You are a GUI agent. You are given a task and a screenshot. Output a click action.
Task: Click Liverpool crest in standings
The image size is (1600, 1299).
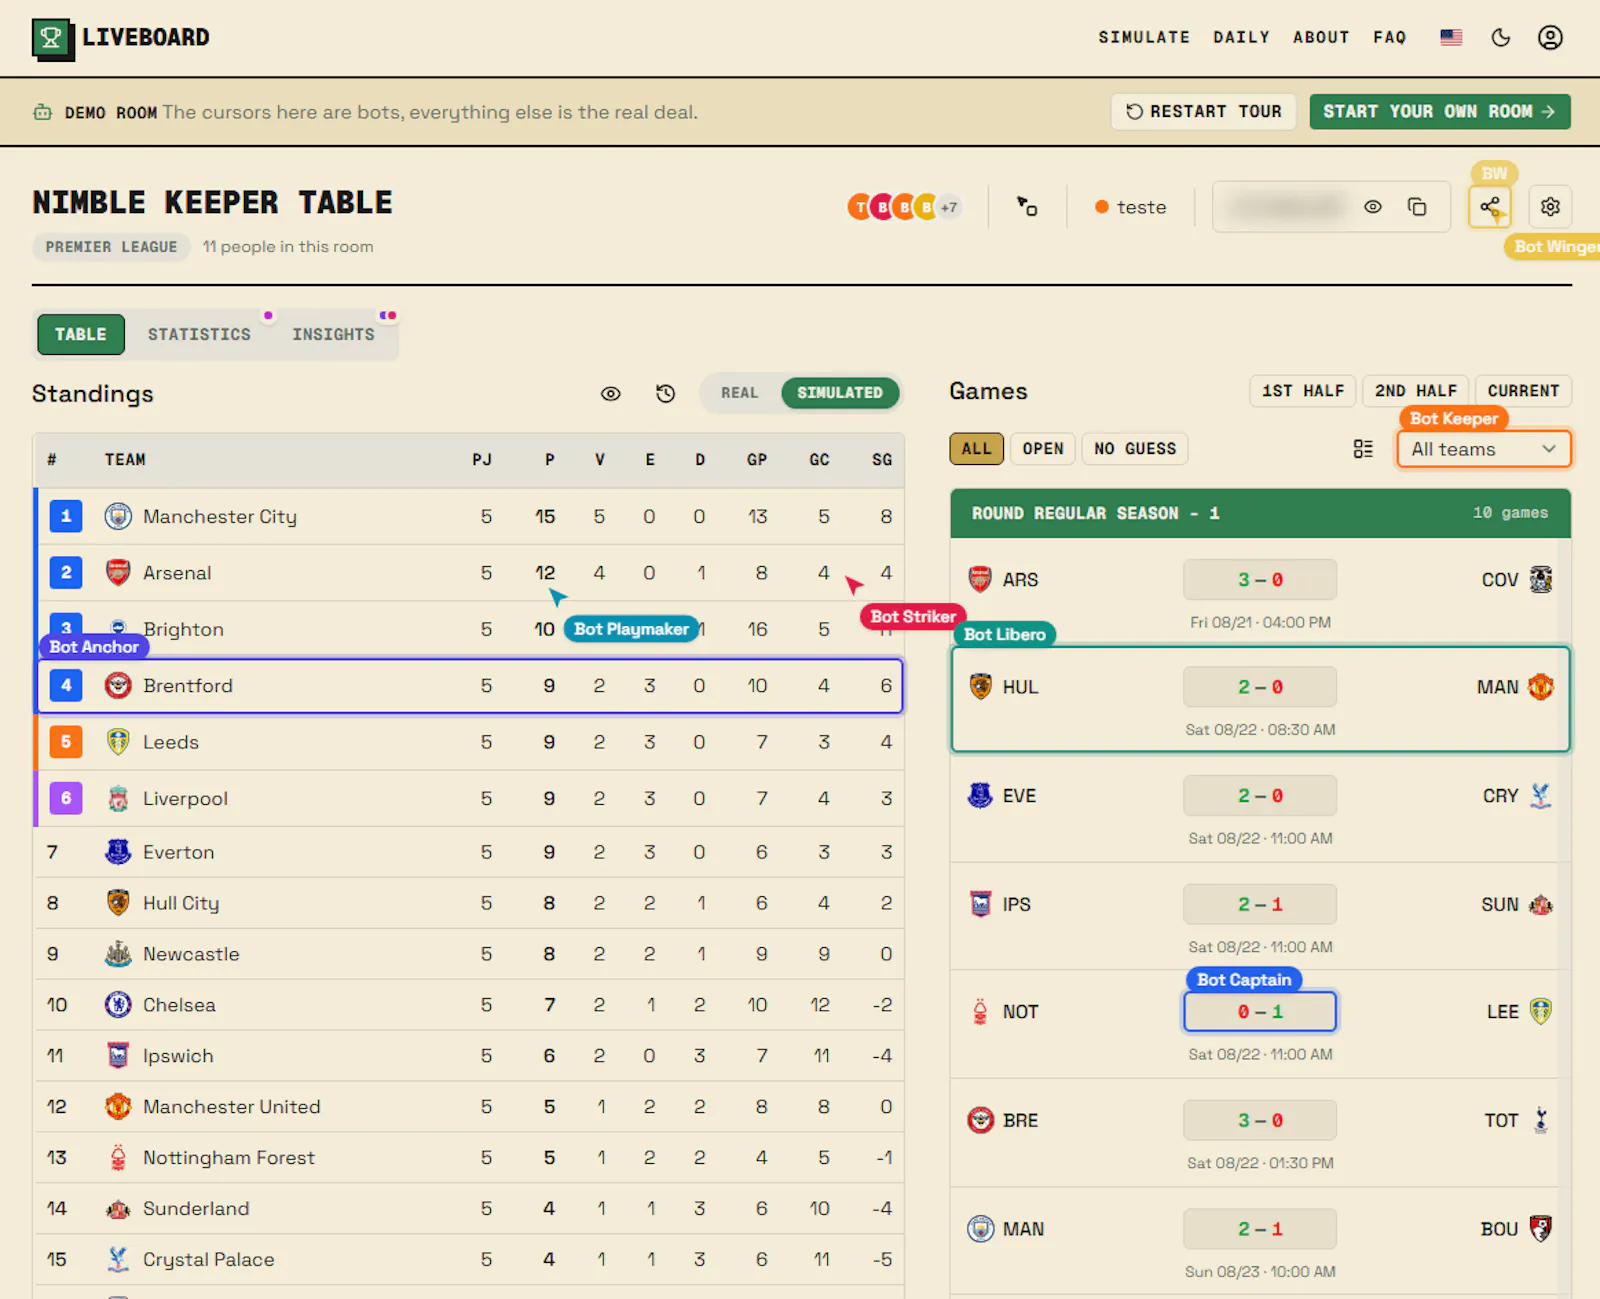[118, 798]
